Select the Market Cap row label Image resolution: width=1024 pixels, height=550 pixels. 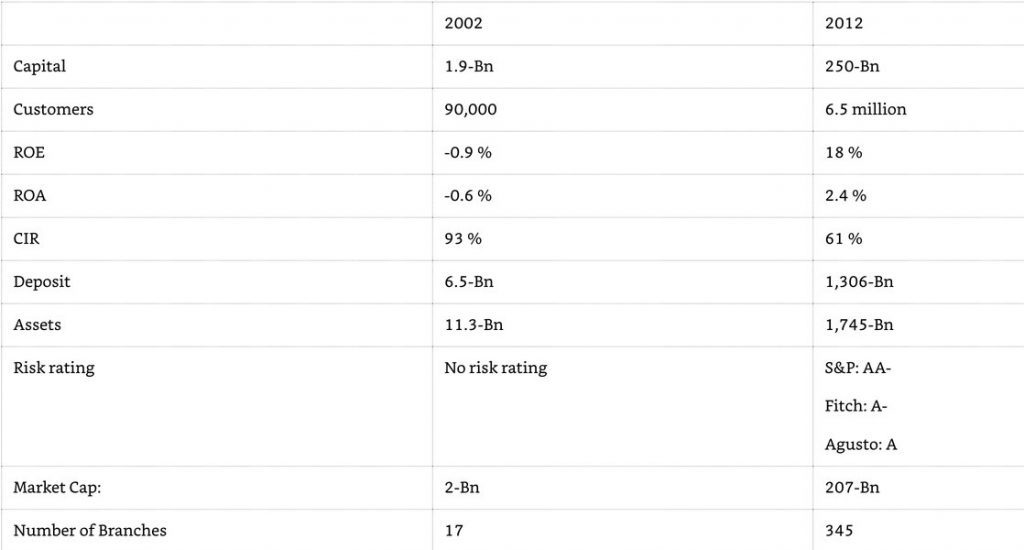point(57,487)
